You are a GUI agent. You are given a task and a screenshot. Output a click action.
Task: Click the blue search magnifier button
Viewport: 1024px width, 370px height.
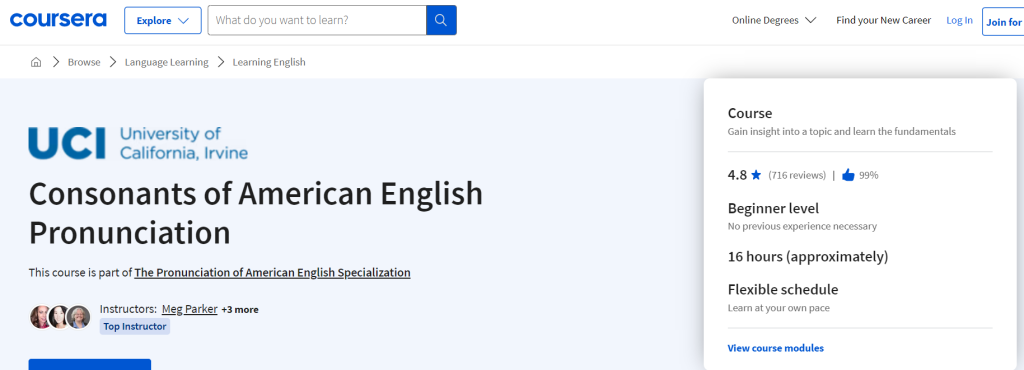pos(441,20)
